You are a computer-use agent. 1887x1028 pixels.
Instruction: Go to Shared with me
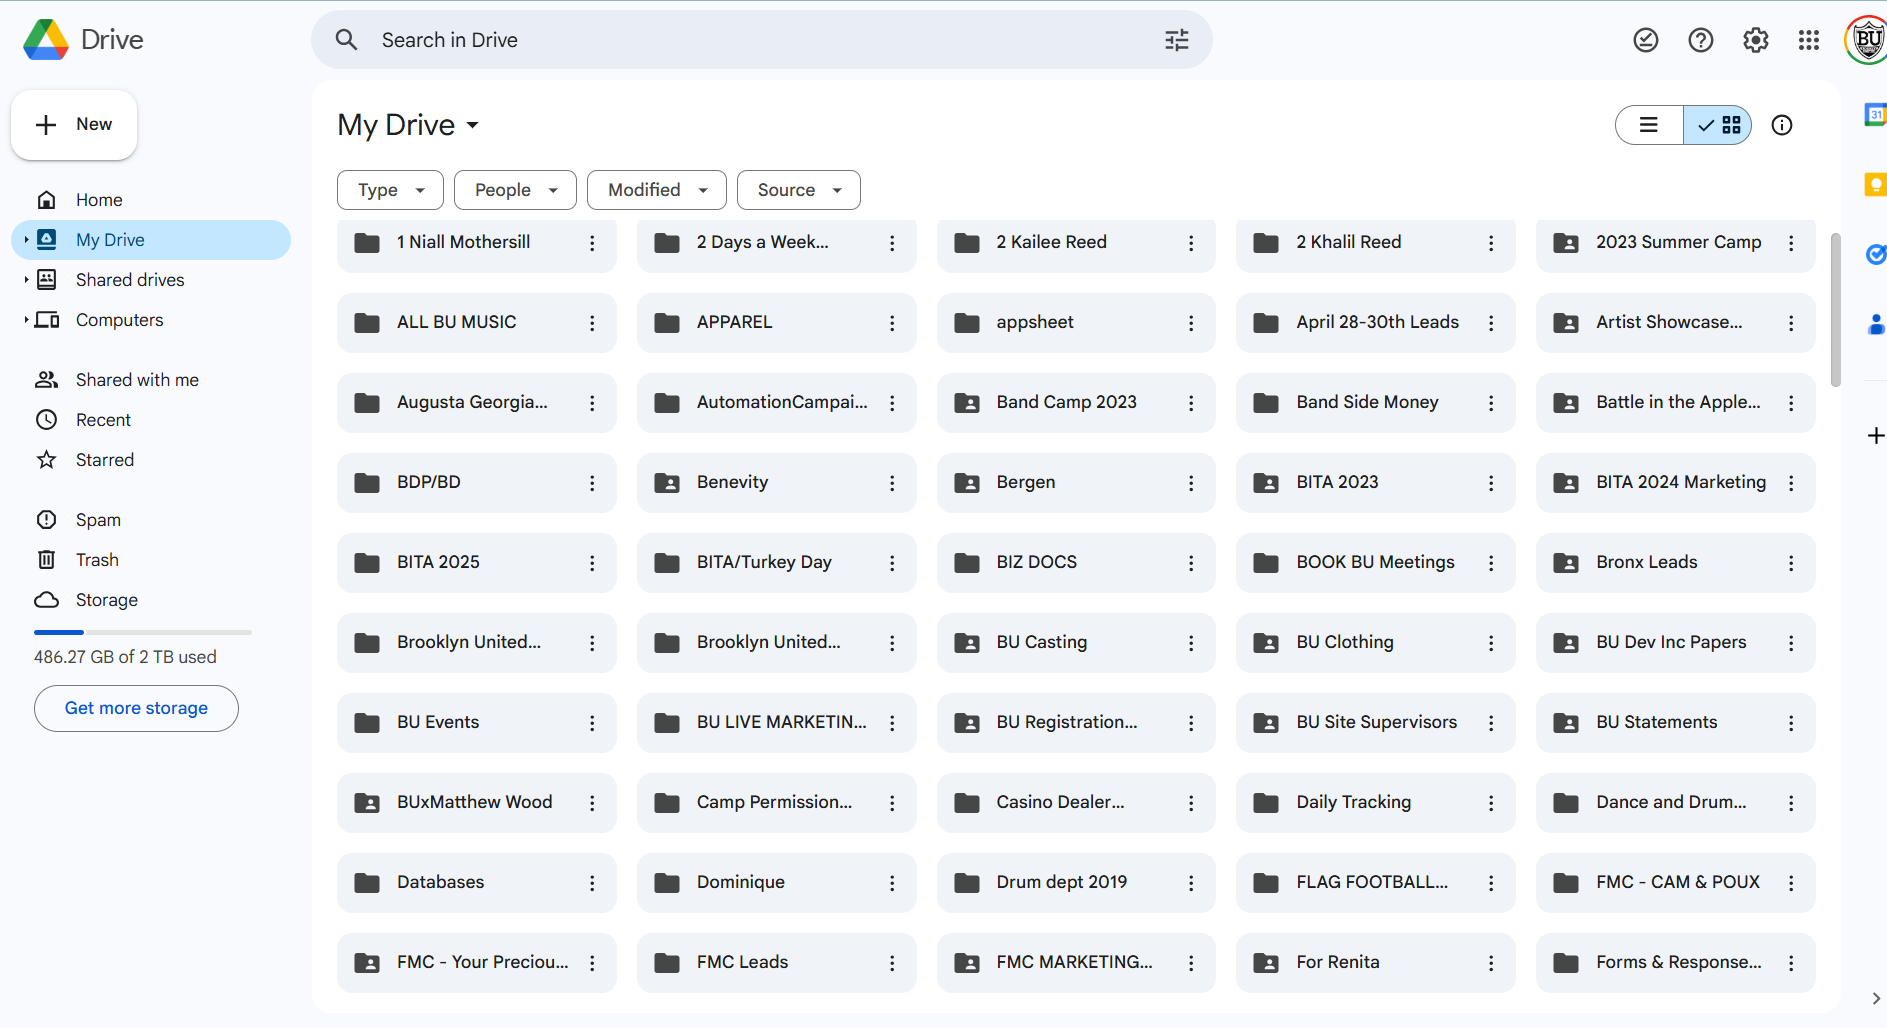[137, 380]
